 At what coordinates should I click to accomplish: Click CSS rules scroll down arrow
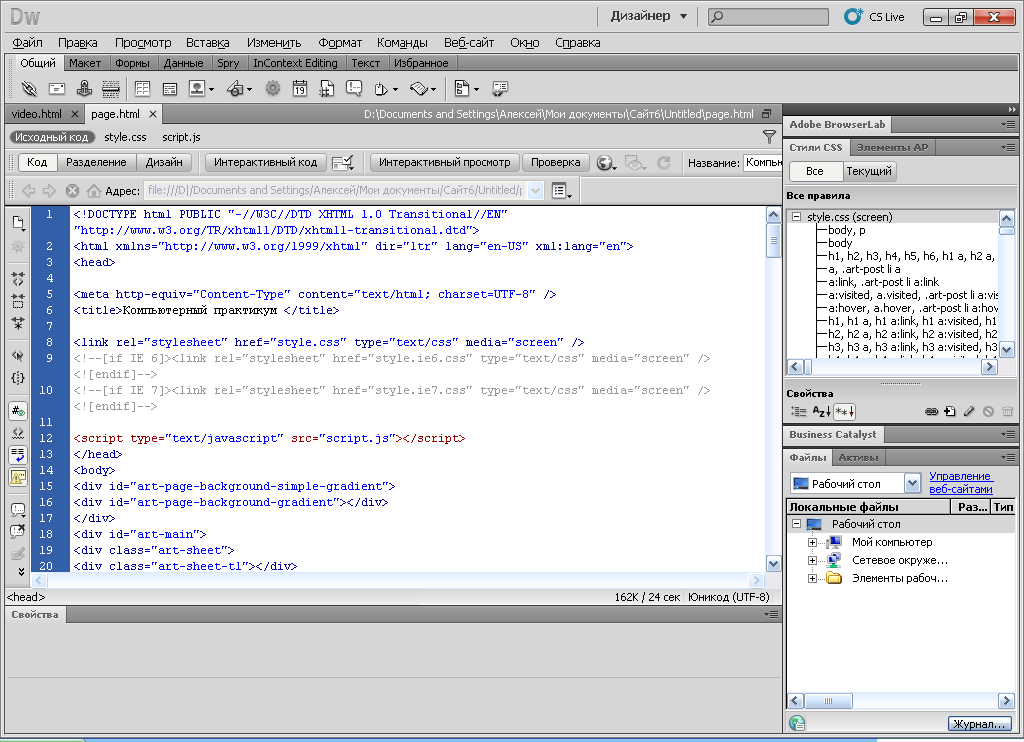[1006, 349]
